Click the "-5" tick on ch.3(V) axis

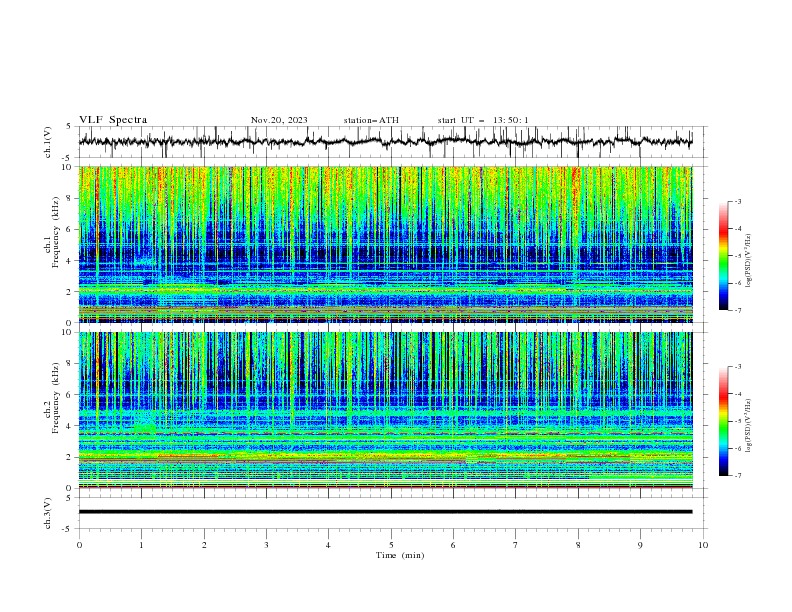(x=68, y=529)
